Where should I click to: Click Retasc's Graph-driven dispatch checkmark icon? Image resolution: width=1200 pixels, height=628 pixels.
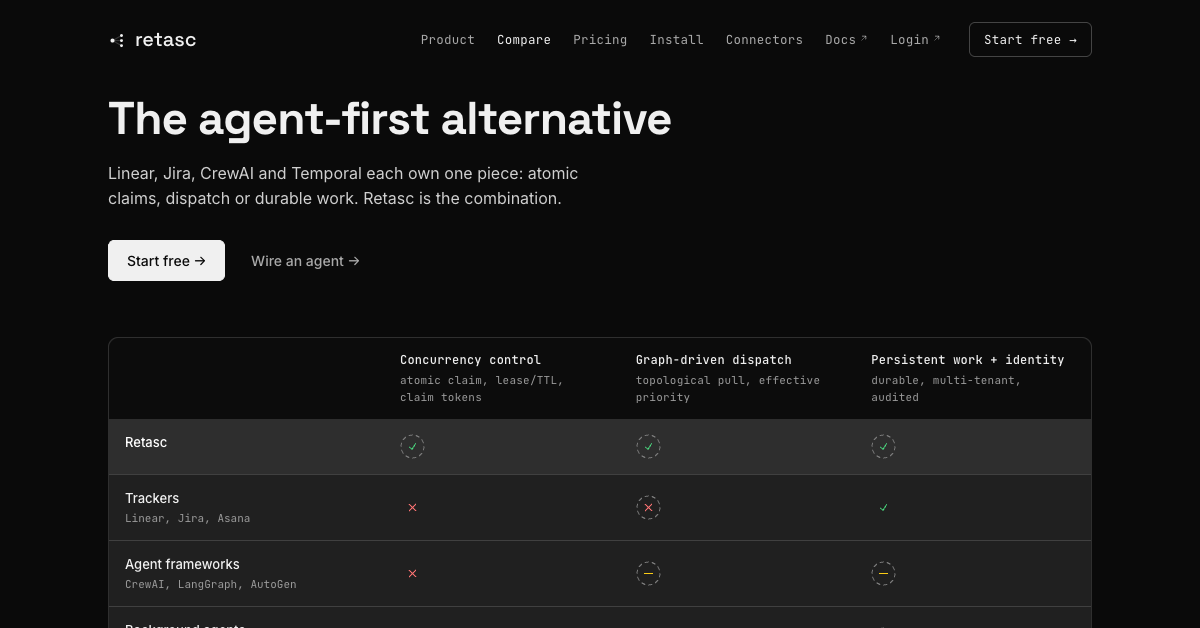[648, 446]
